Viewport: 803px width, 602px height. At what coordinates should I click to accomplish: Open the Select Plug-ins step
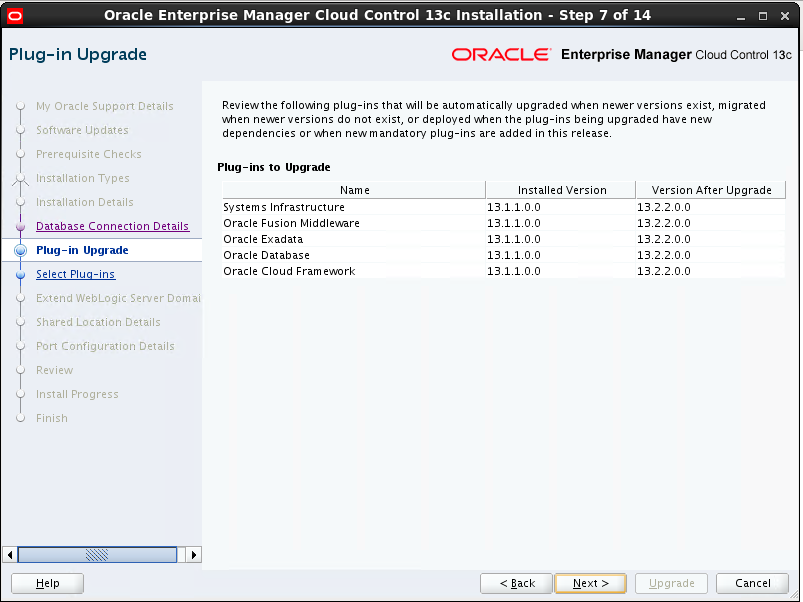[x=75, y=274]
